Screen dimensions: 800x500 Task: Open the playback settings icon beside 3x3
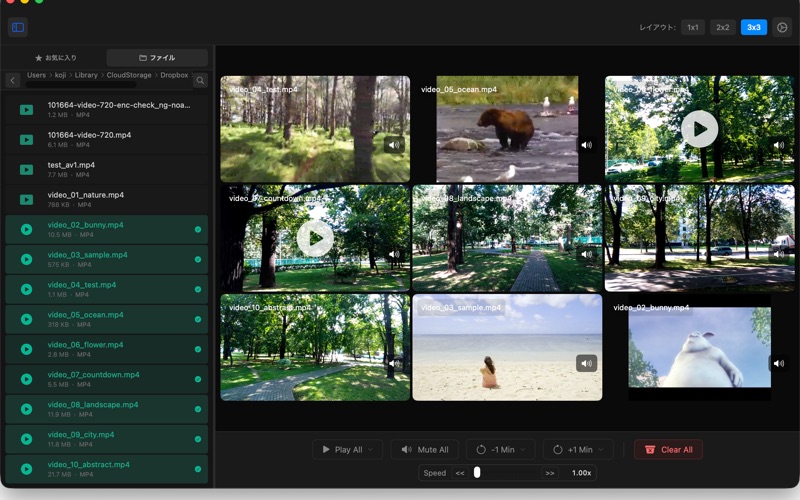[782, 27]
